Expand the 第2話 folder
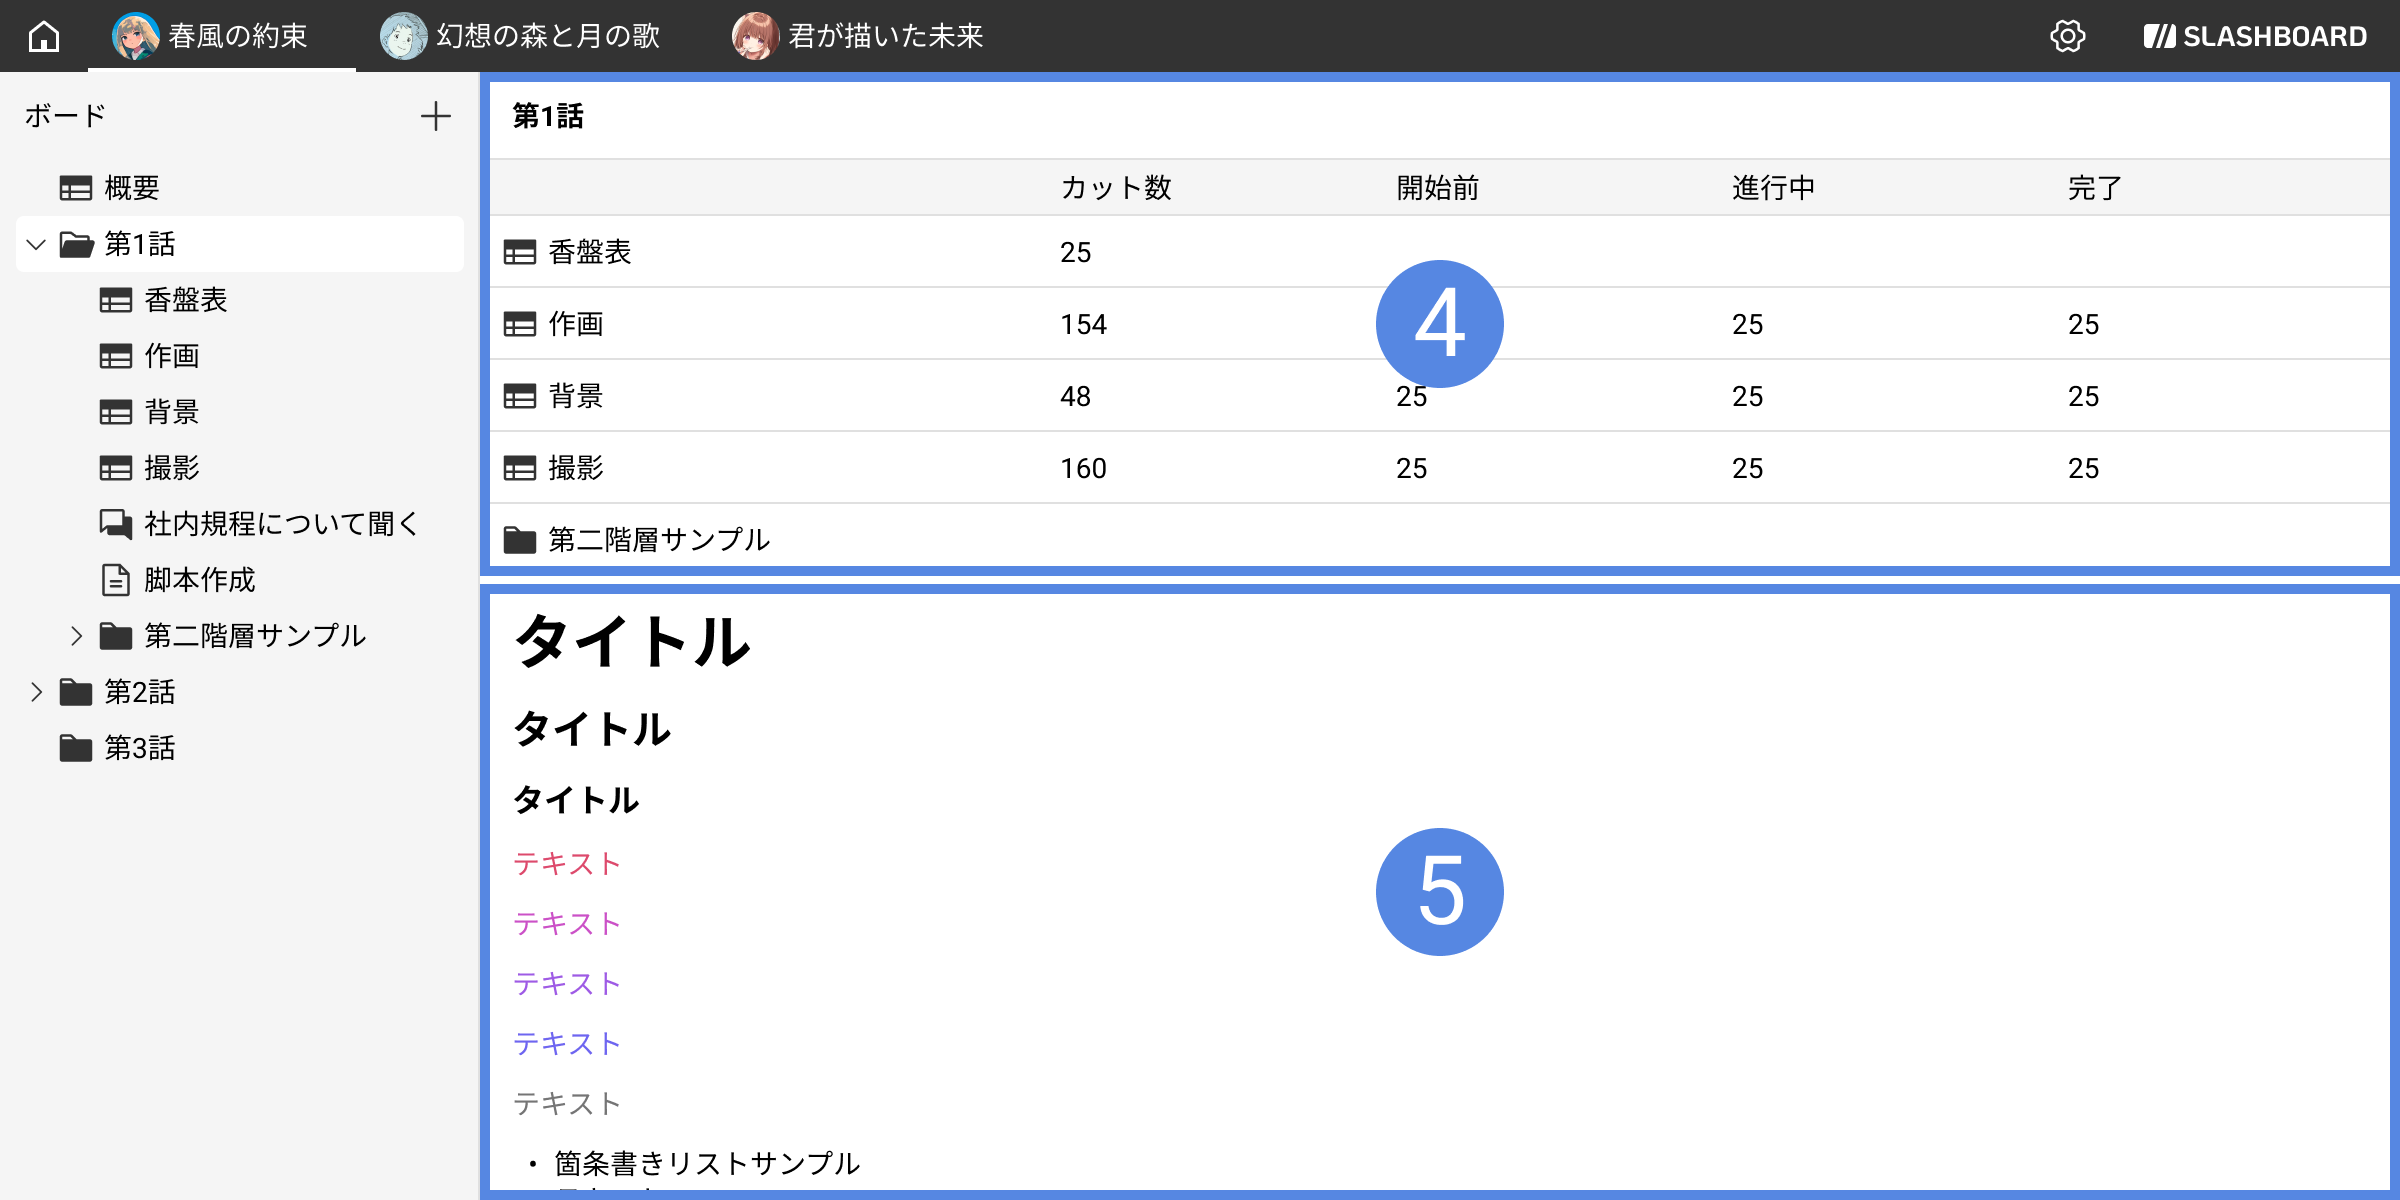This screenshot has width=2400, height=1200. [x=36, y=691]
